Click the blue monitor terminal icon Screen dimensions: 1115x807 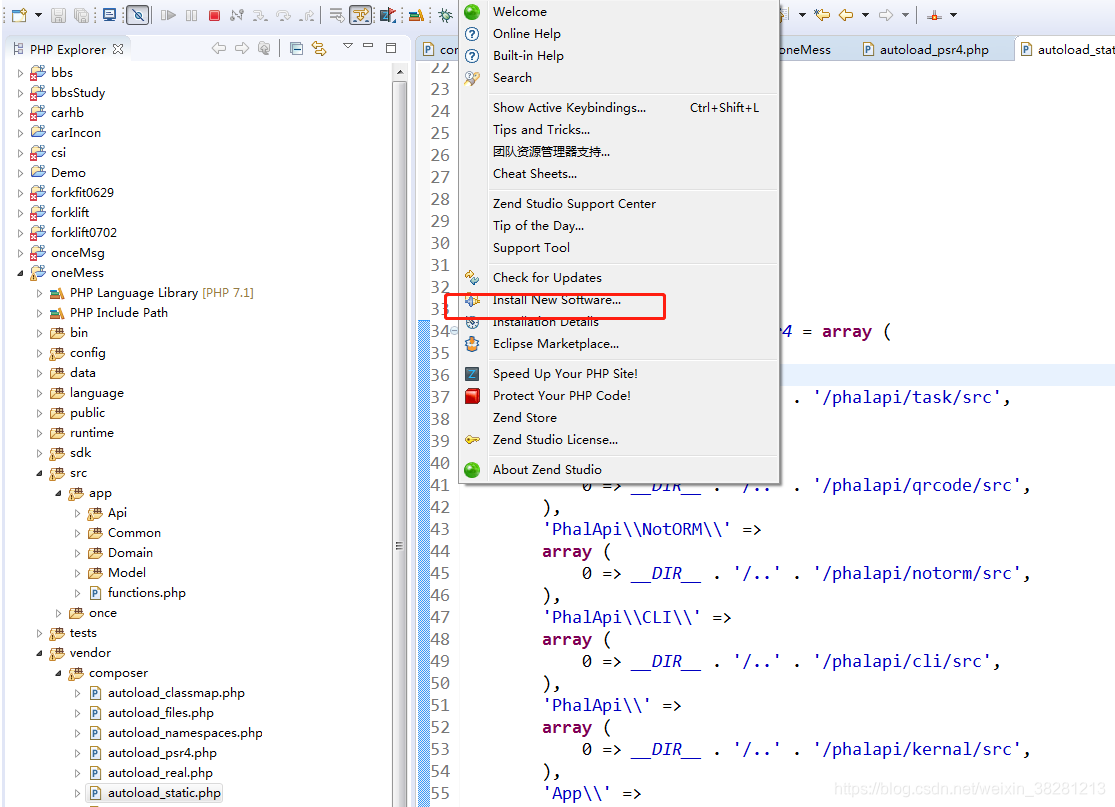110,15
